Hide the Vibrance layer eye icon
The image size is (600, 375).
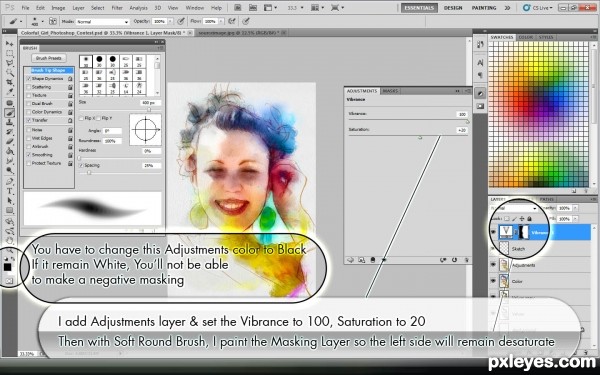coord(493,232)
